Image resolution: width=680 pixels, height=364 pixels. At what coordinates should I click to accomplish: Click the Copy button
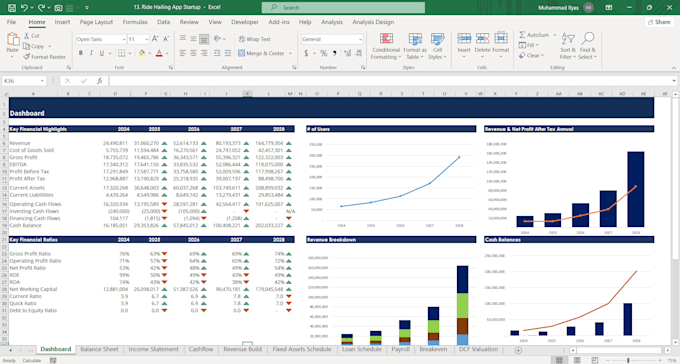click(x=34, y=46)
